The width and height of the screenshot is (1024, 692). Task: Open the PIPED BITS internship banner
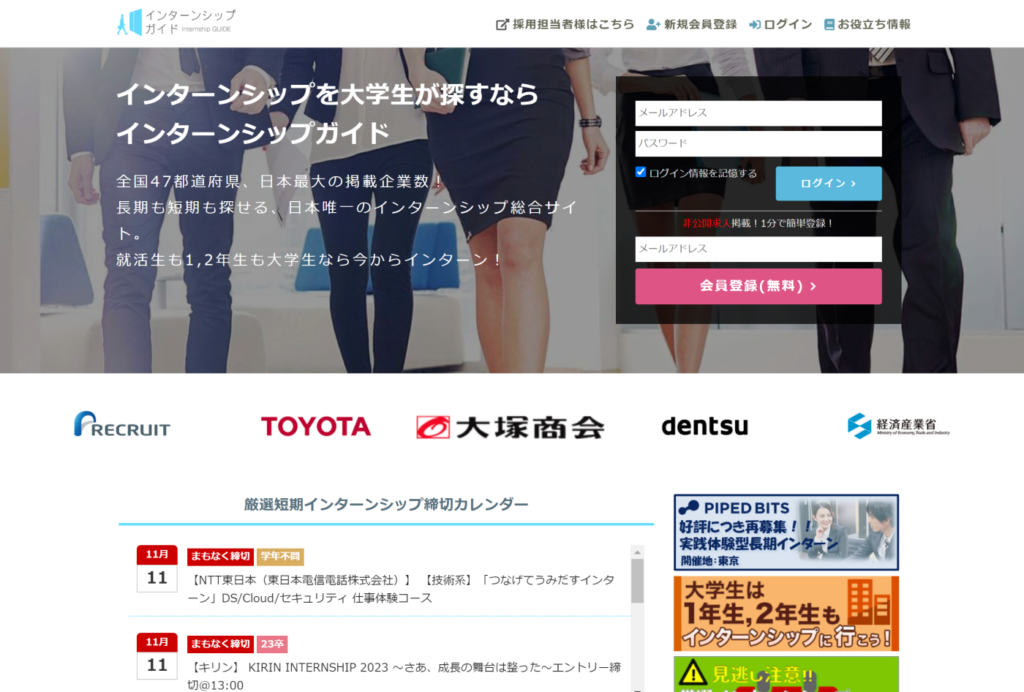click(786, 532)
